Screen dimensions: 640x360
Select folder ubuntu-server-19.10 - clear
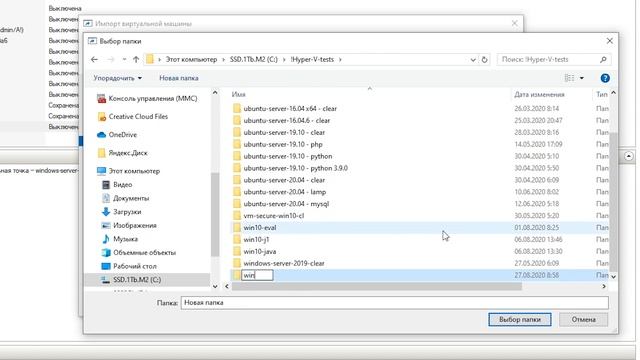point(284,132)
